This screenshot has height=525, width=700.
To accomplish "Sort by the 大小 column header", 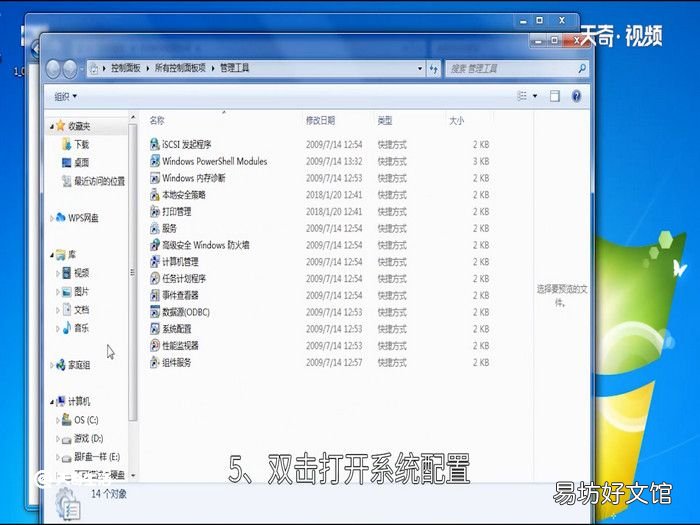I will point(456,121).
